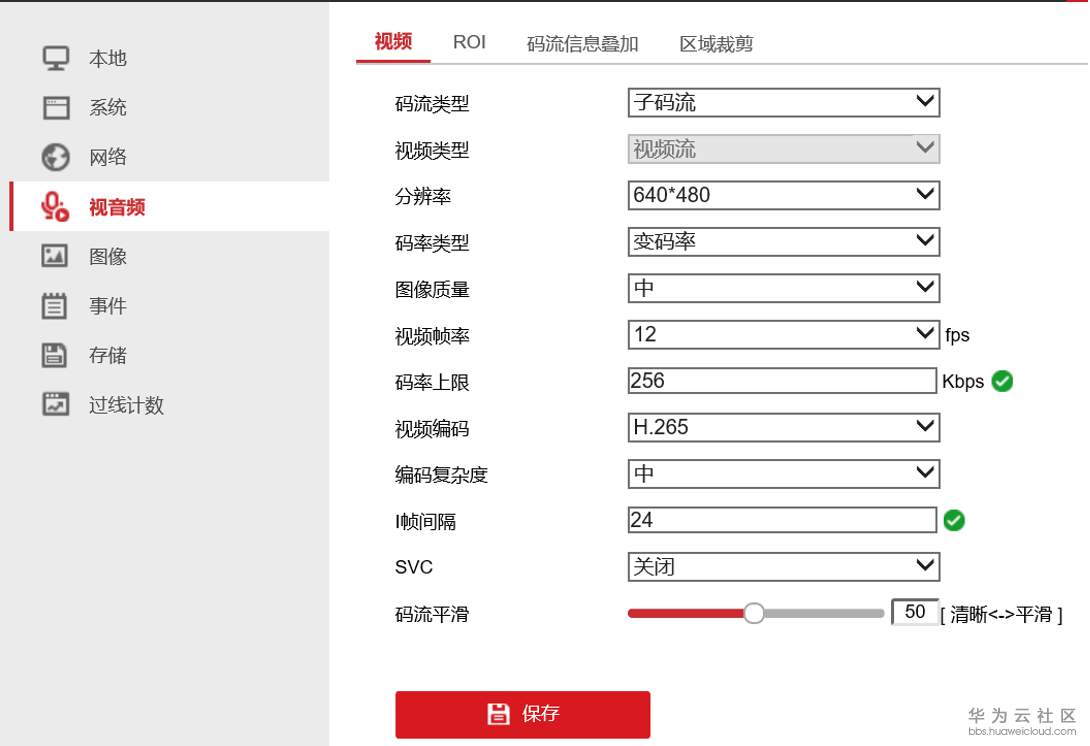Open the 码率类型 dropdown showing 变码率
Viewport: 1090px width, 746px height.
click(x=783, y=241)
